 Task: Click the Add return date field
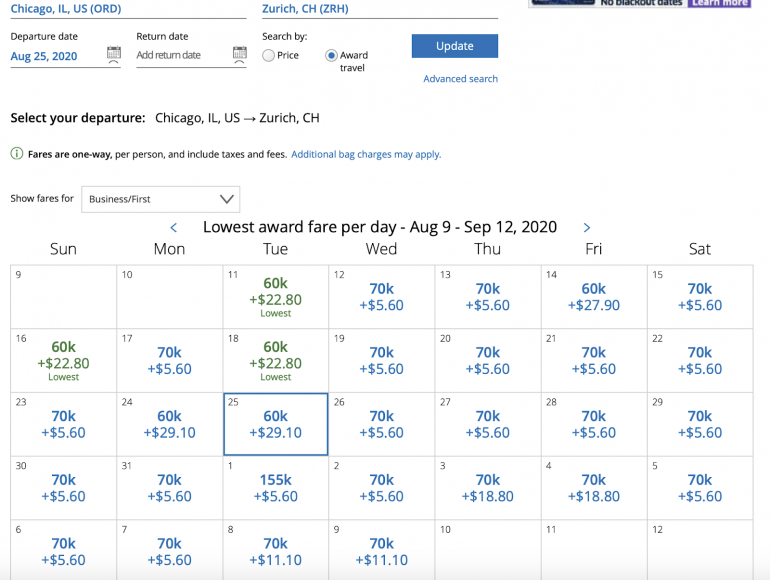coord(180,56)
